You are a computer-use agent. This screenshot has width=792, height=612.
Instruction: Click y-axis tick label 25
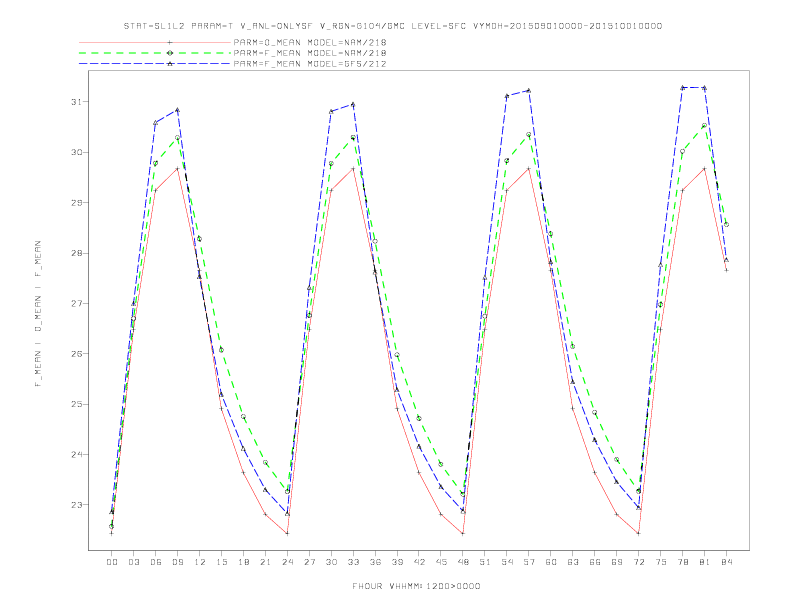click(x=76, y=404)
